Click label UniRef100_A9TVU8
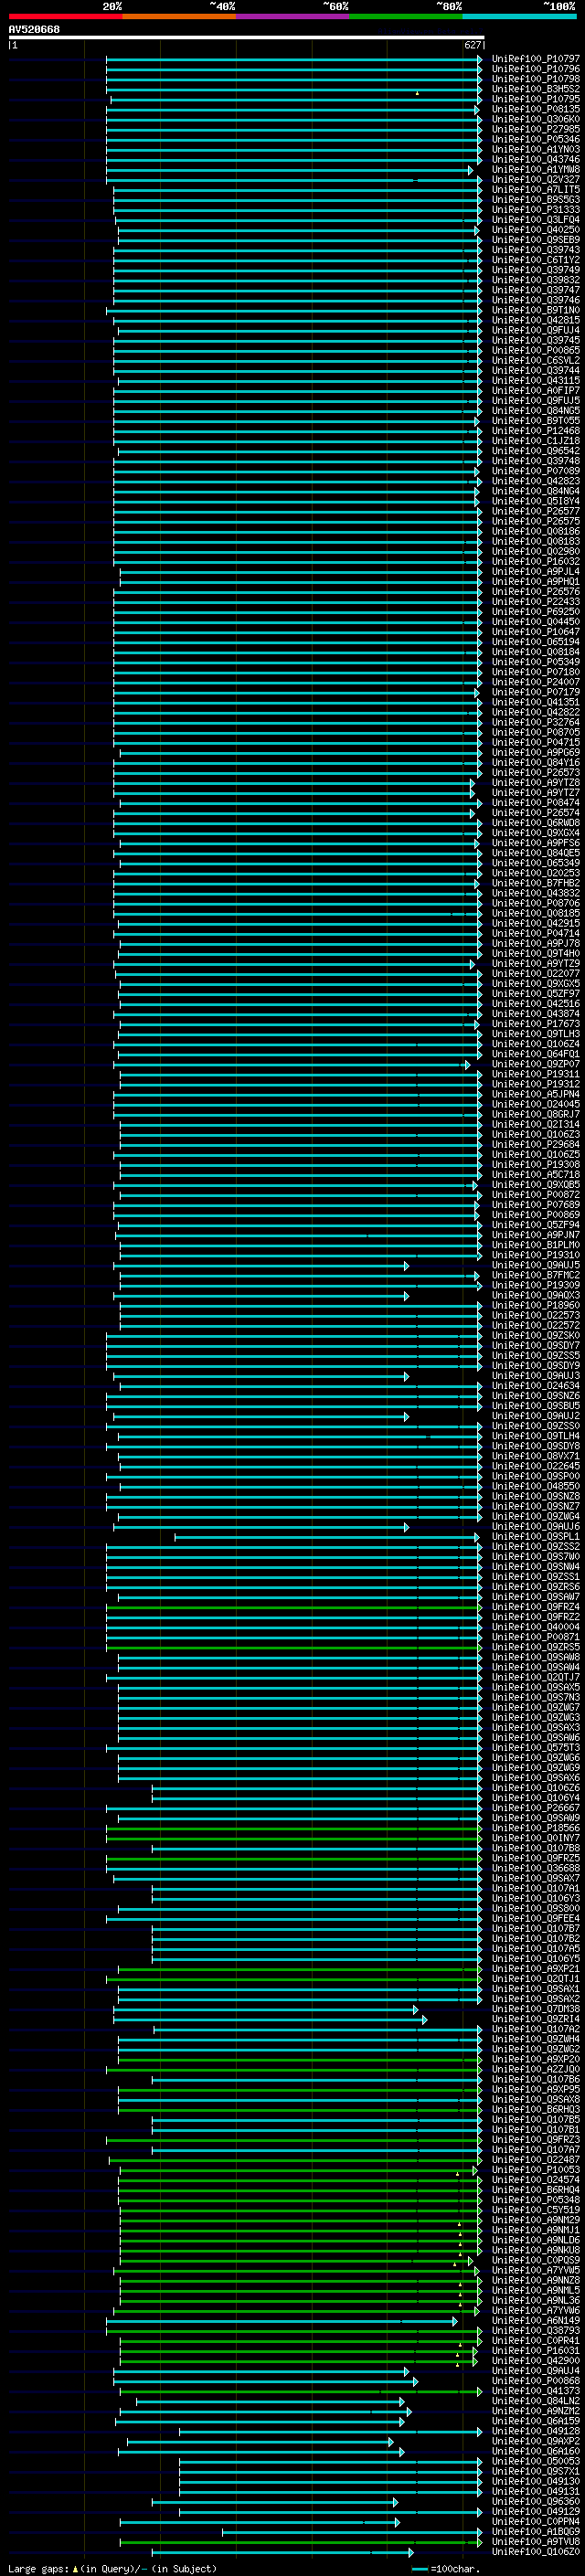Viewport: 585px width, 2576px height. pos(536,2542)
